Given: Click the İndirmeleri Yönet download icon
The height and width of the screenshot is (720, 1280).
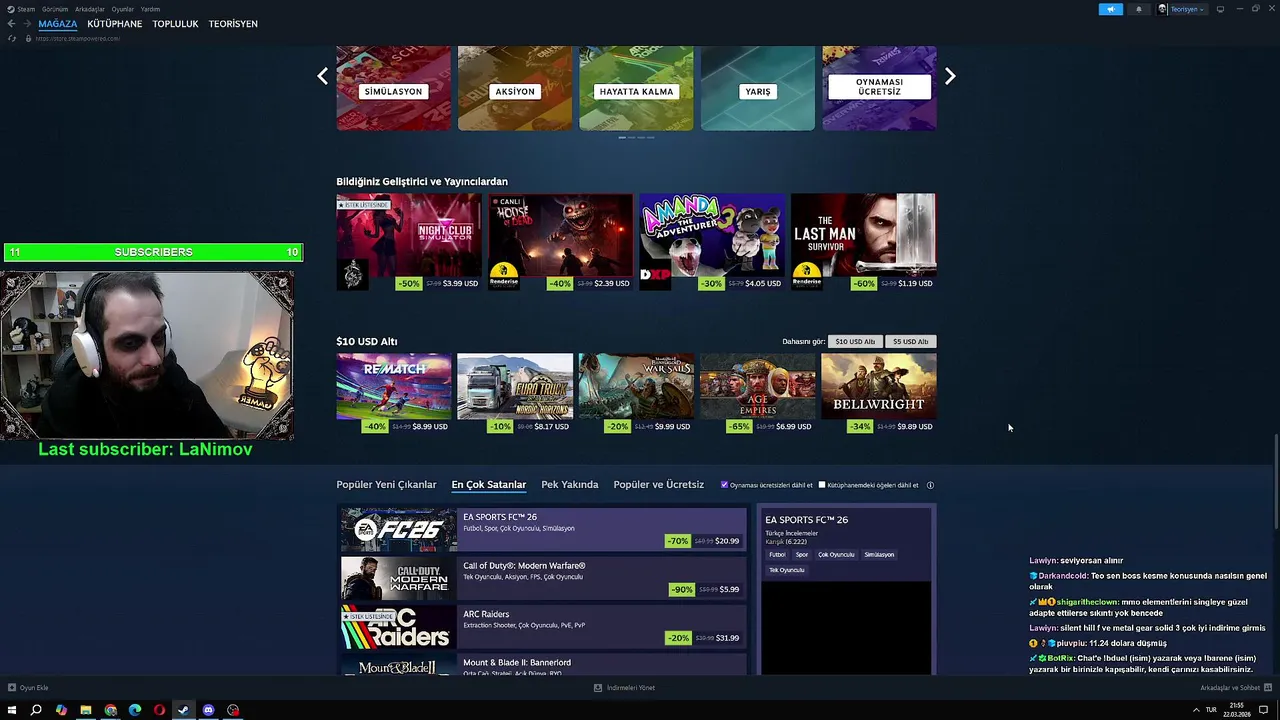Looking at the screenshot, I should click(598, 688).
